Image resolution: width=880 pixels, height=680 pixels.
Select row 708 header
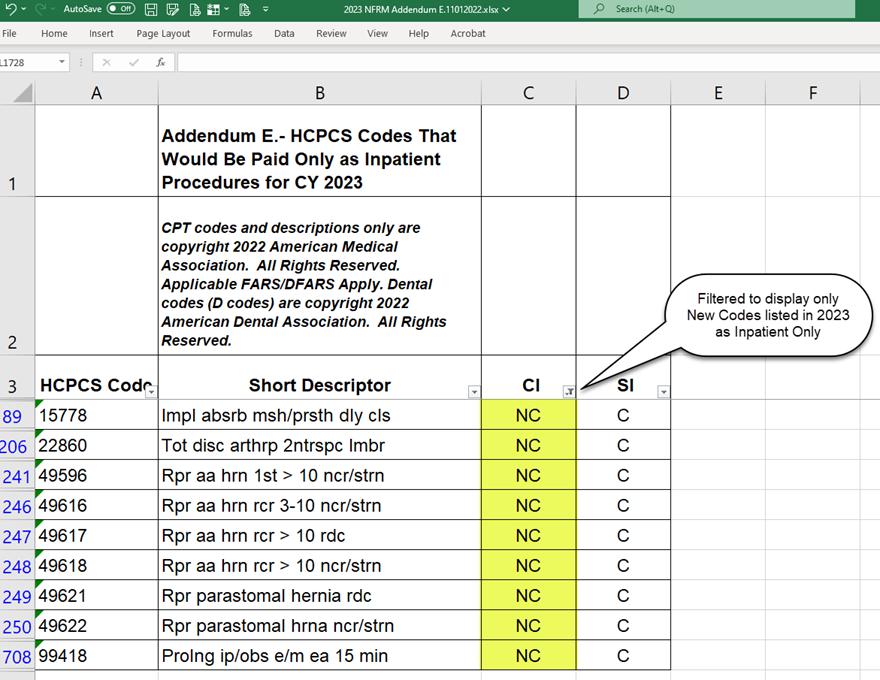coord(17,655)
